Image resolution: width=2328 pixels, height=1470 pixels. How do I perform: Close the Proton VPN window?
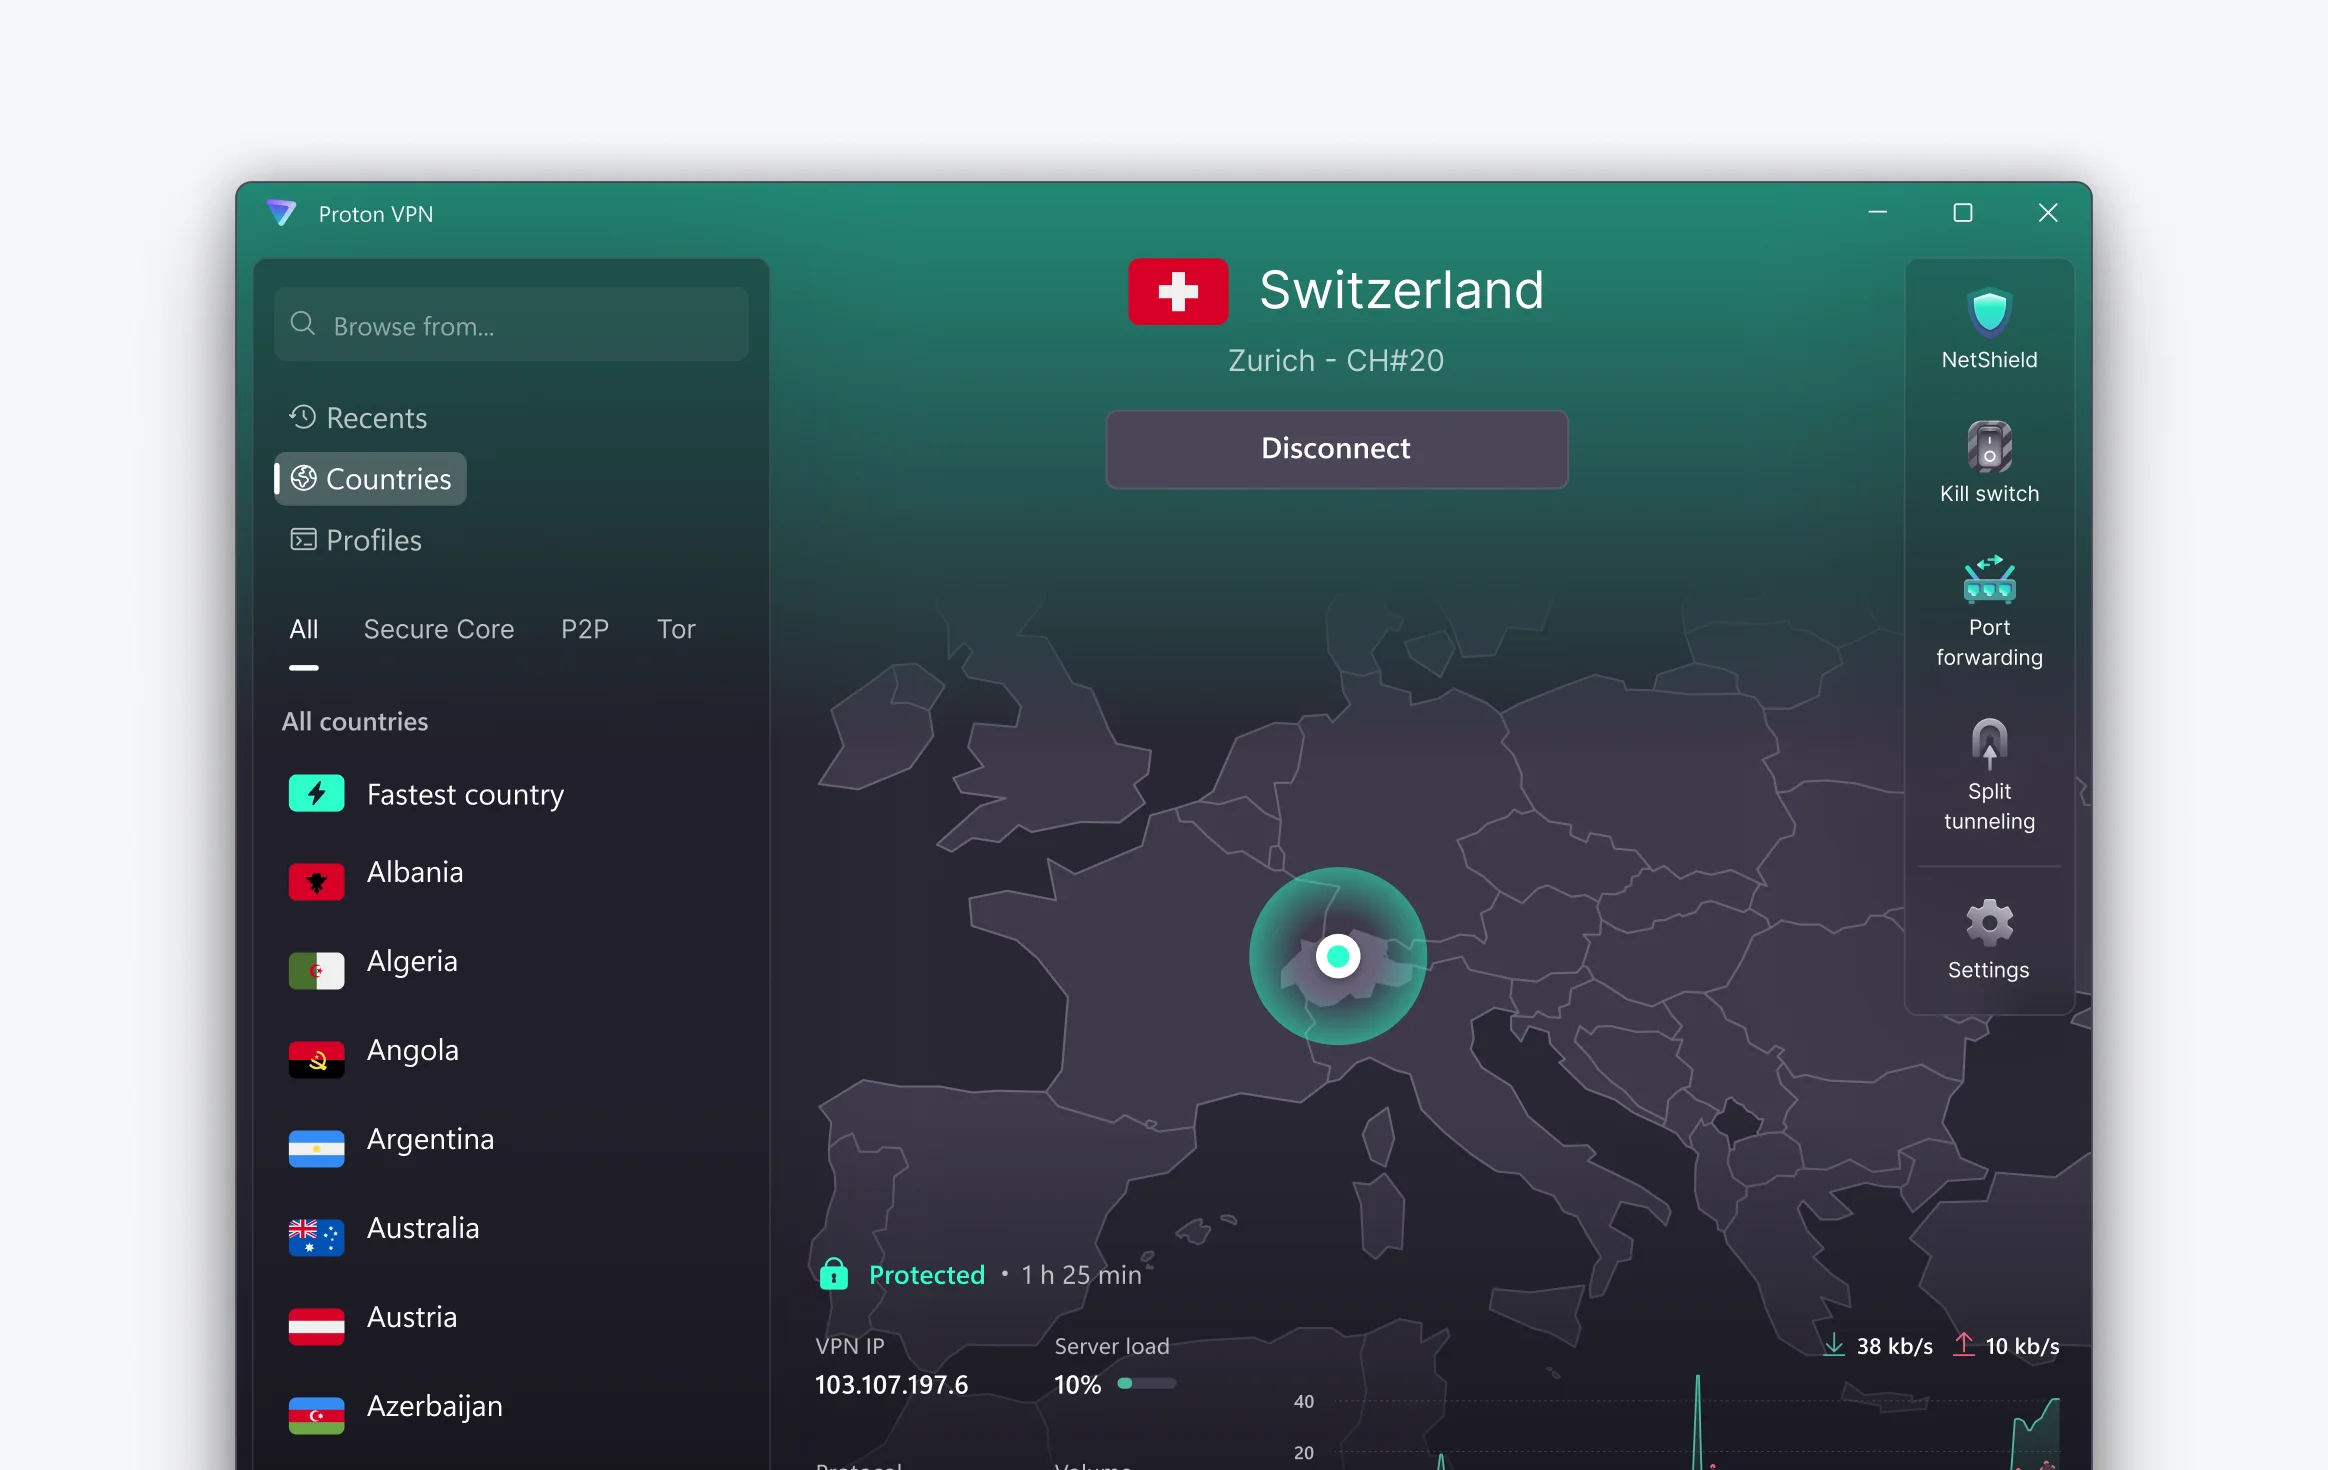(x=2048, y=213)
